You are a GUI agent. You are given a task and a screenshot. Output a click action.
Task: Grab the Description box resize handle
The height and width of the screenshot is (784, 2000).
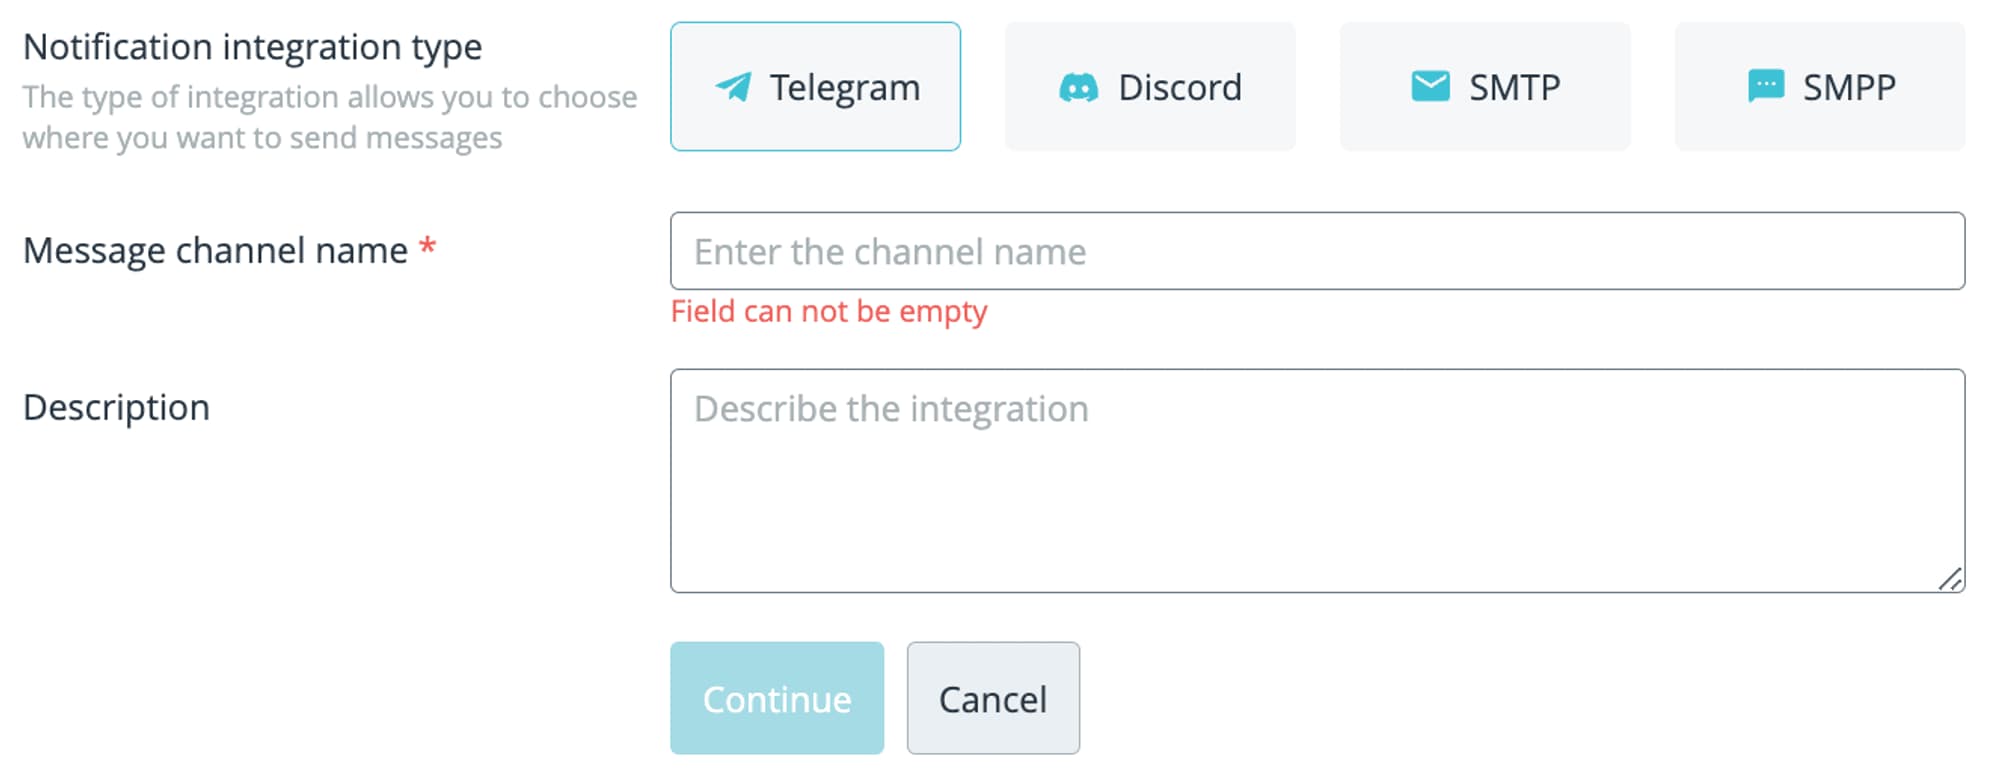click(x=1950, y=579)
